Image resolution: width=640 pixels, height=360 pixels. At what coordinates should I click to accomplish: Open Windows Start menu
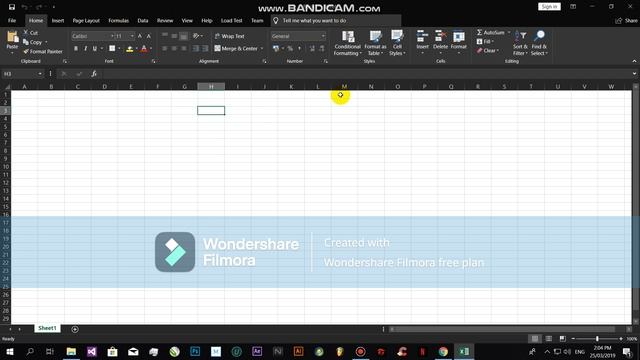9,351
